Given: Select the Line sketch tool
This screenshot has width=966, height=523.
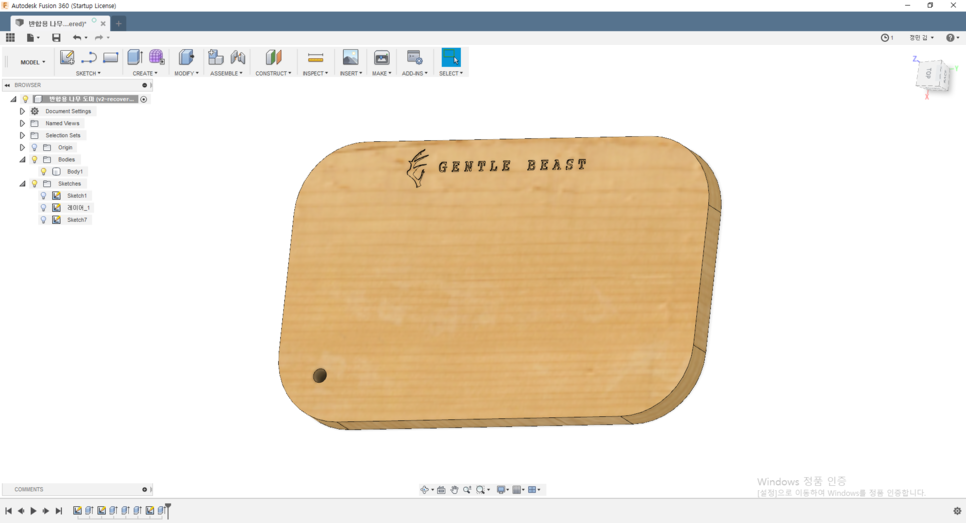Looking at the screenshot, I should (x=89, y=58).
